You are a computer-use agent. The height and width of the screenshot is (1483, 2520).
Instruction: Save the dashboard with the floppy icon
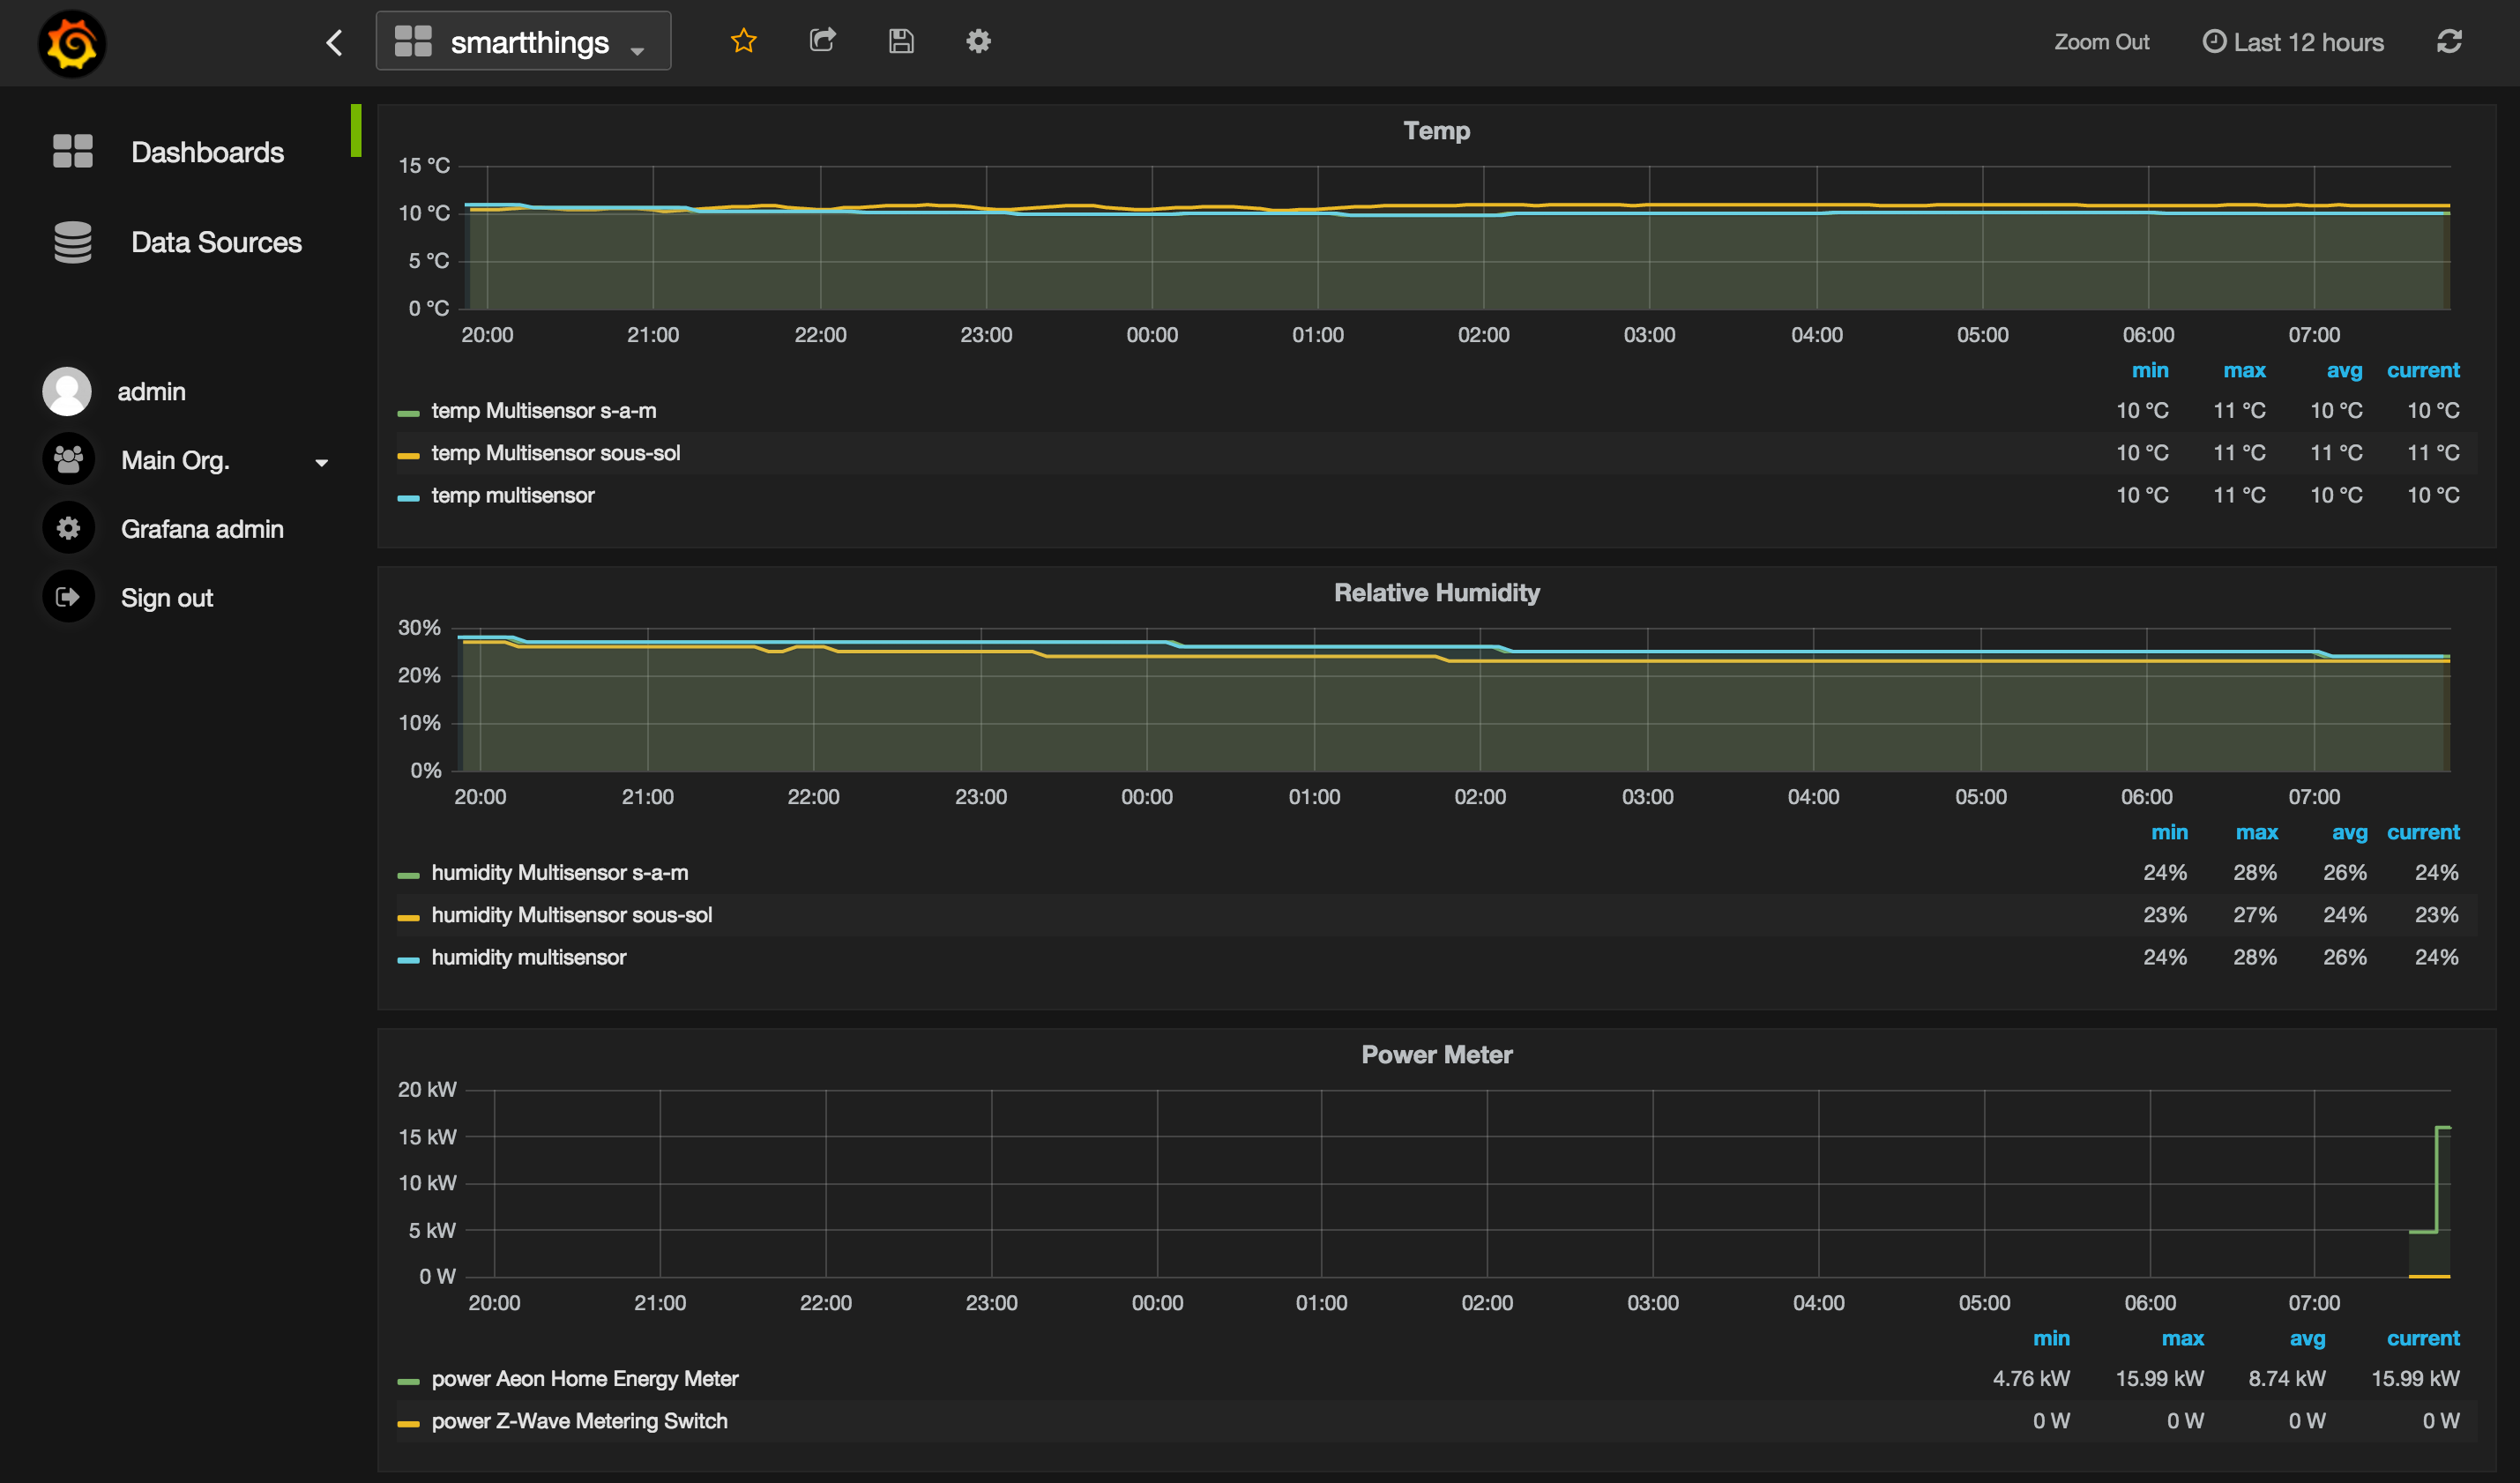[901, 41]
